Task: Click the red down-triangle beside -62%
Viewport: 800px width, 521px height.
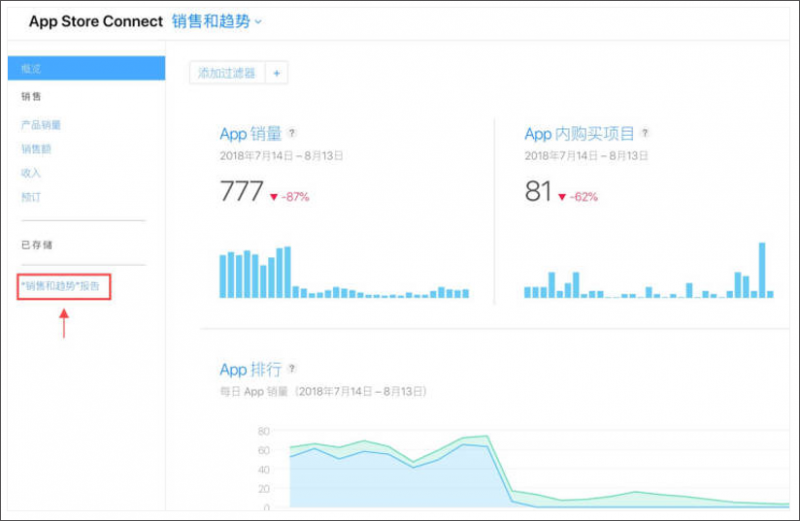Action: coord(562,197)
